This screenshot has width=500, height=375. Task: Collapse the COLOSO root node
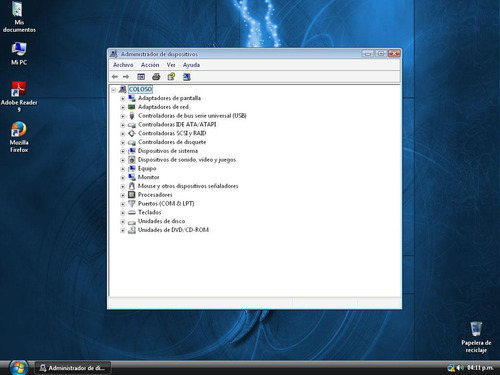coord(113,90)
